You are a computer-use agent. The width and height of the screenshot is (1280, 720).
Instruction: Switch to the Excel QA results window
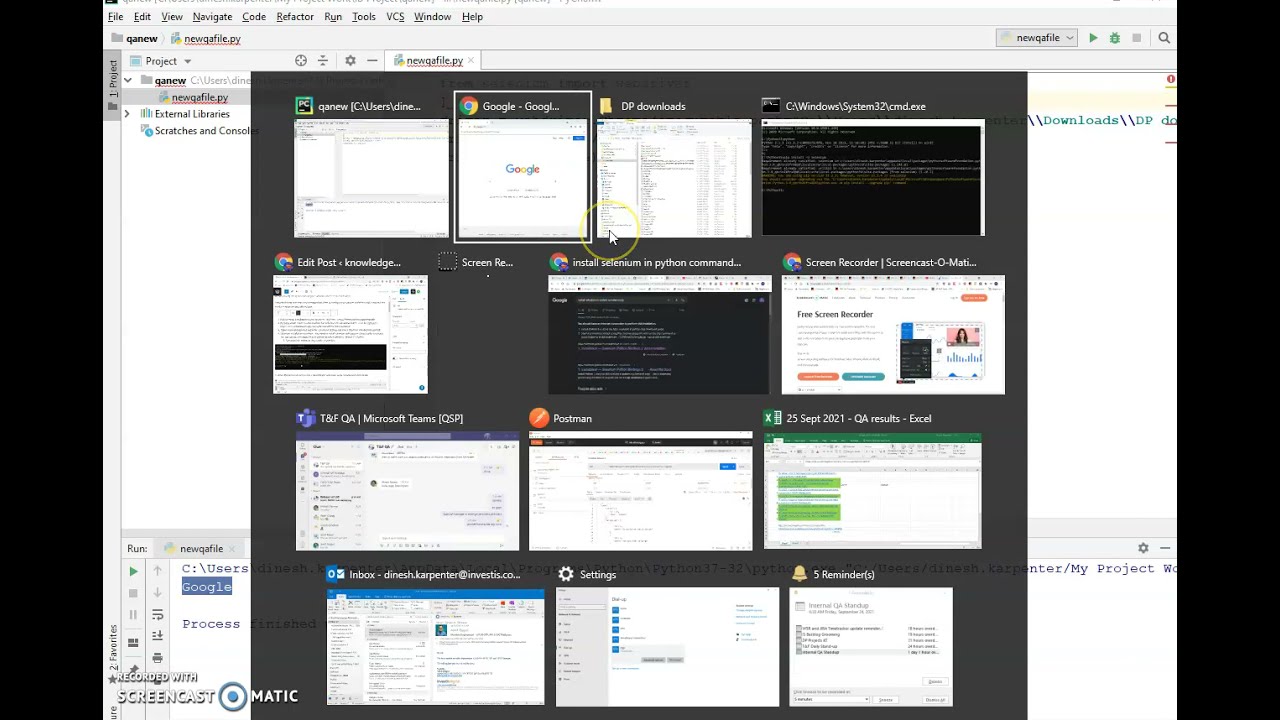tap(872, 491)
